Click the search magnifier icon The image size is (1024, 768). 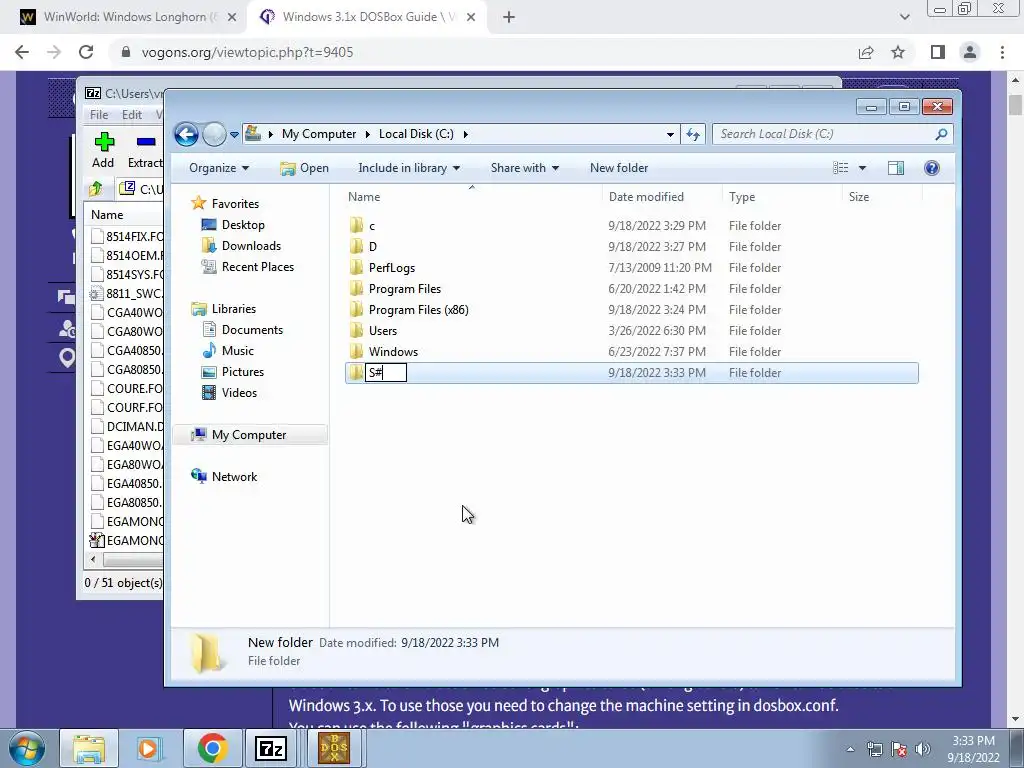point(941,134)
